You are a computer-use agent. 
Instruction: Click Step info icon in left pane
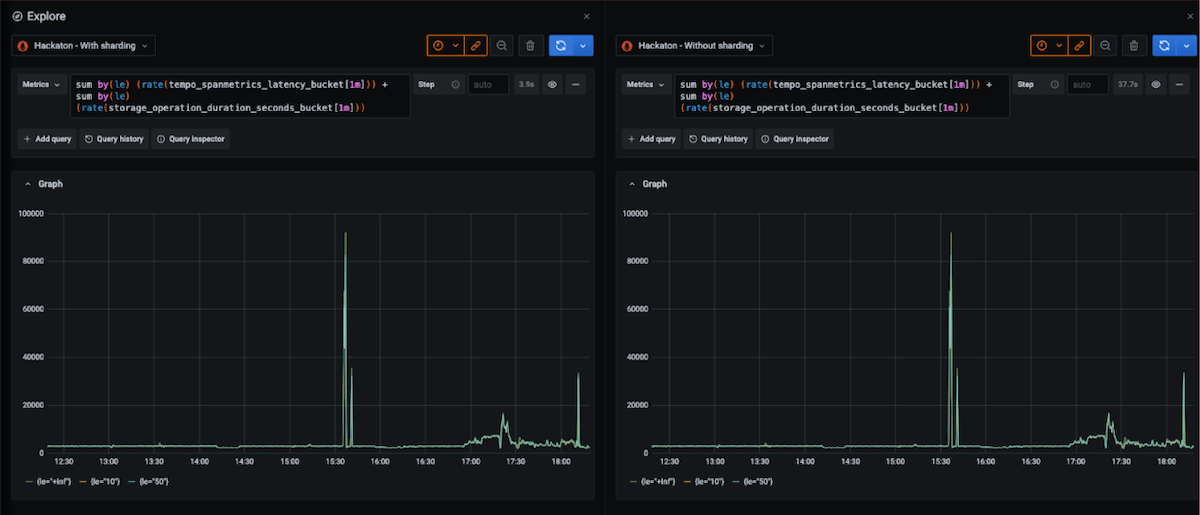(x=455, y=85)
